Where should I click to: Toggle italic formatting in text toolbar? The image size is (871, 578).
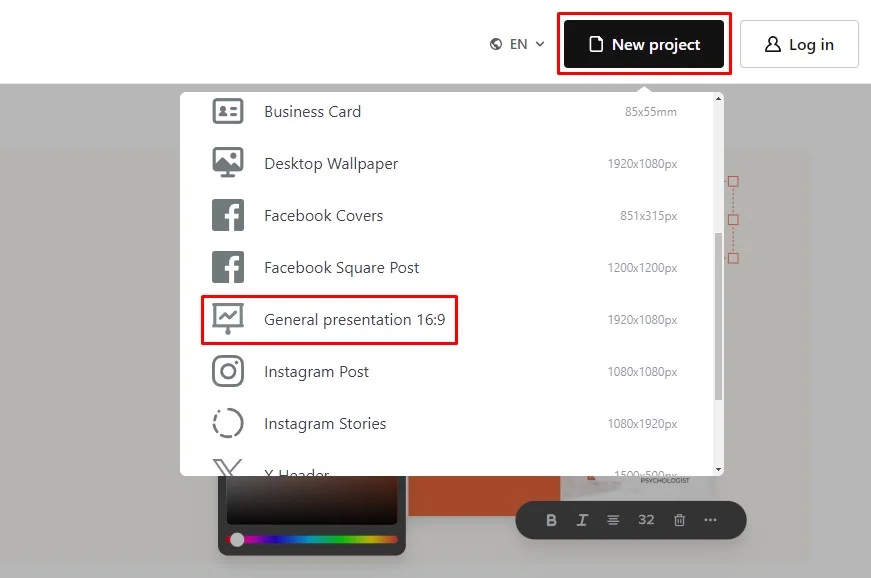(582, 520)
